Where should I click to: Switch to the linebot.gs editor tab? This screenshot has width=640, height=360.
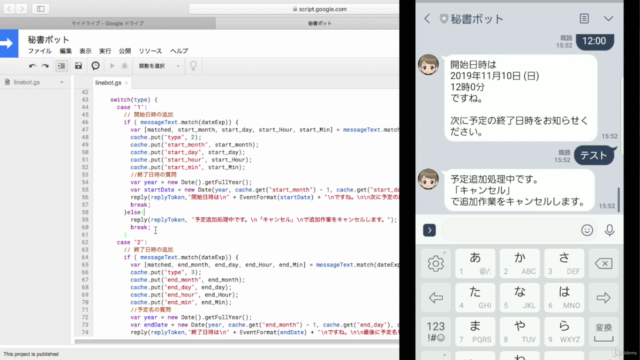108,82
